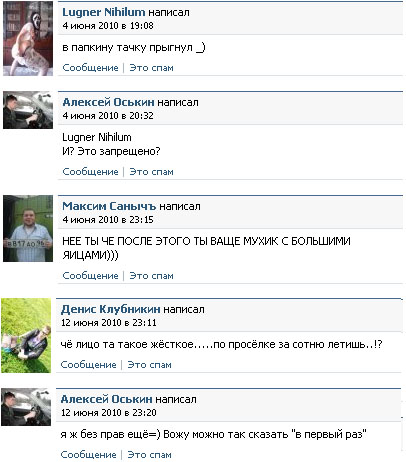This screenshot has width=406, height=462.
Task: Click Алексей Оськин name at 20:32 comment
Action: [108, 102]
